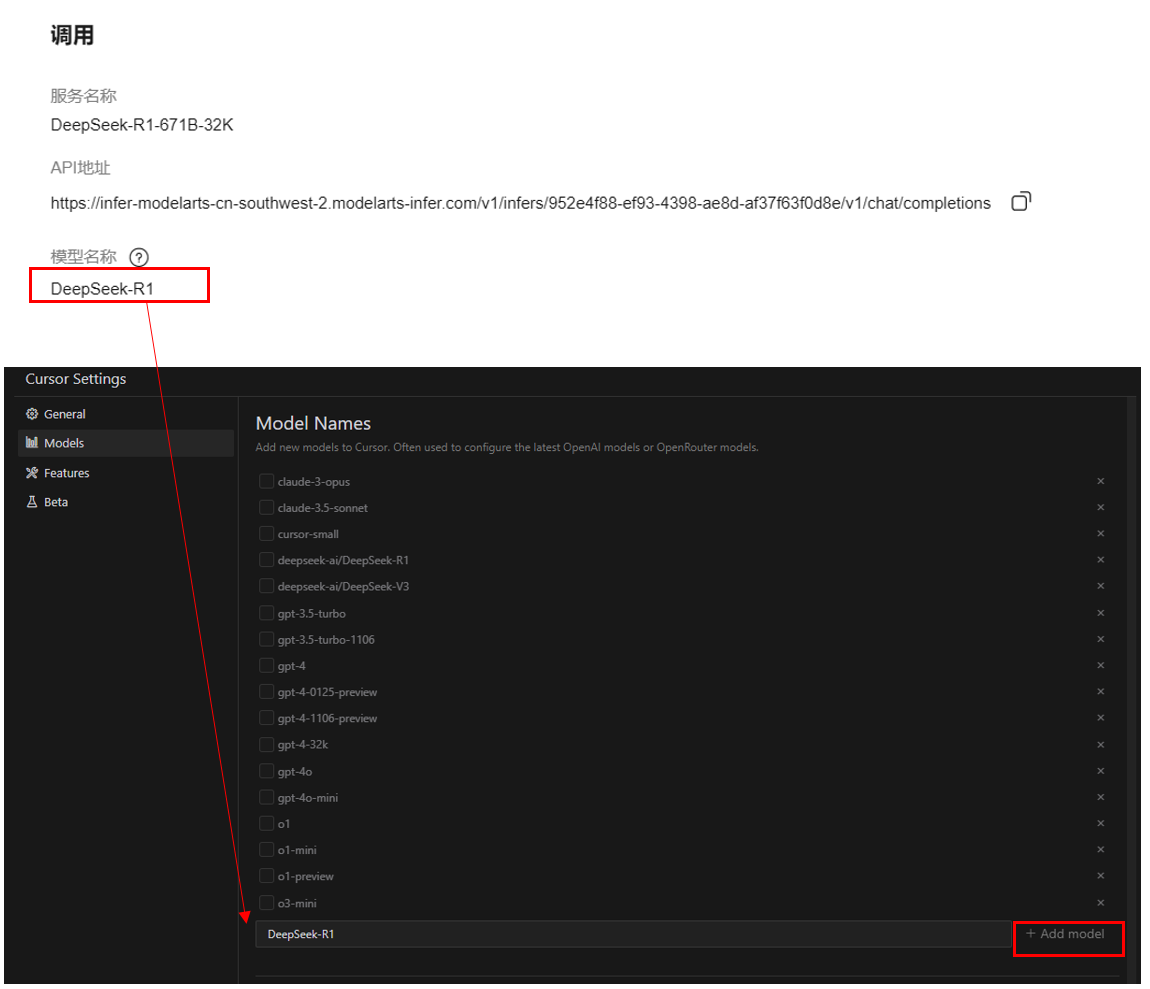The image size is (1150, 989).
Task: Toggle the gpt-4-32k checkbox
Action: coord(266,745)
